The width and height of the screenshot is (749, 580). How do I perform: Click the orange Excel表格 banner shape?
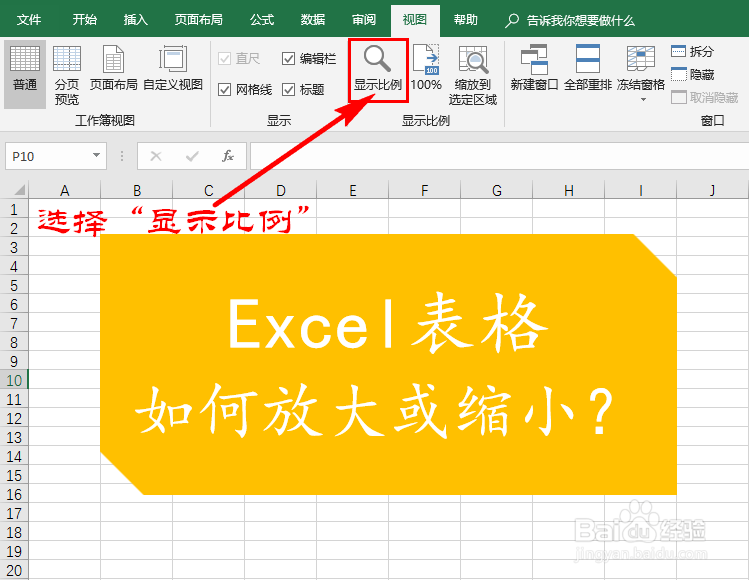pos(388,365)
